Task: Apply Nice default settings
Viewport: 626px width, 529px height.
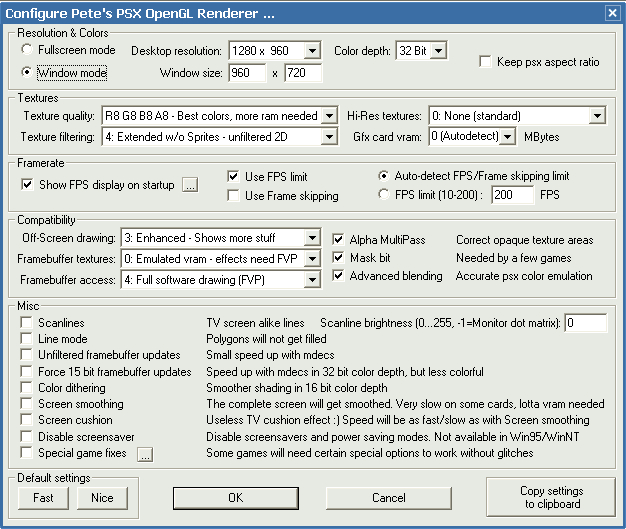Action: [x=102, y=498]
